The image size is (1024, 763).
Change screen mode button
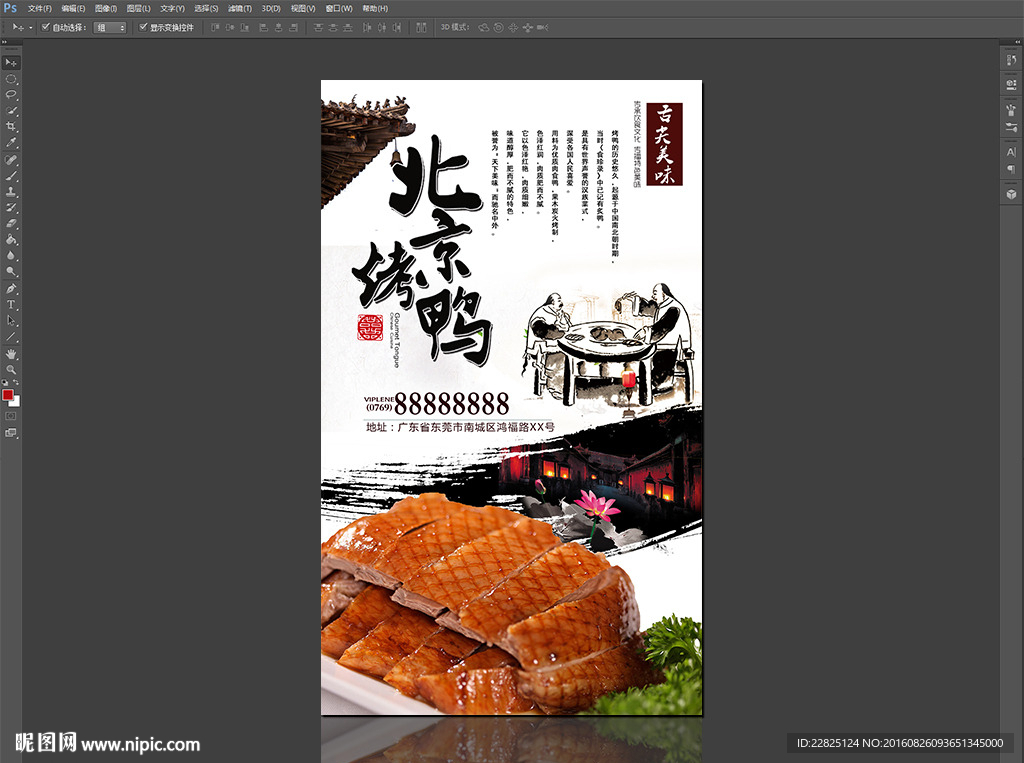point(11,432)
